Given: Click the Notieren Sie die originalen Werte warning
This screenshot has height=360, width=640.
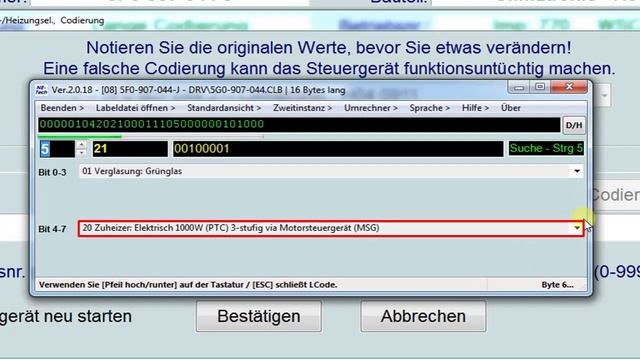Looking at the screenshot, I should pos(329,48).
